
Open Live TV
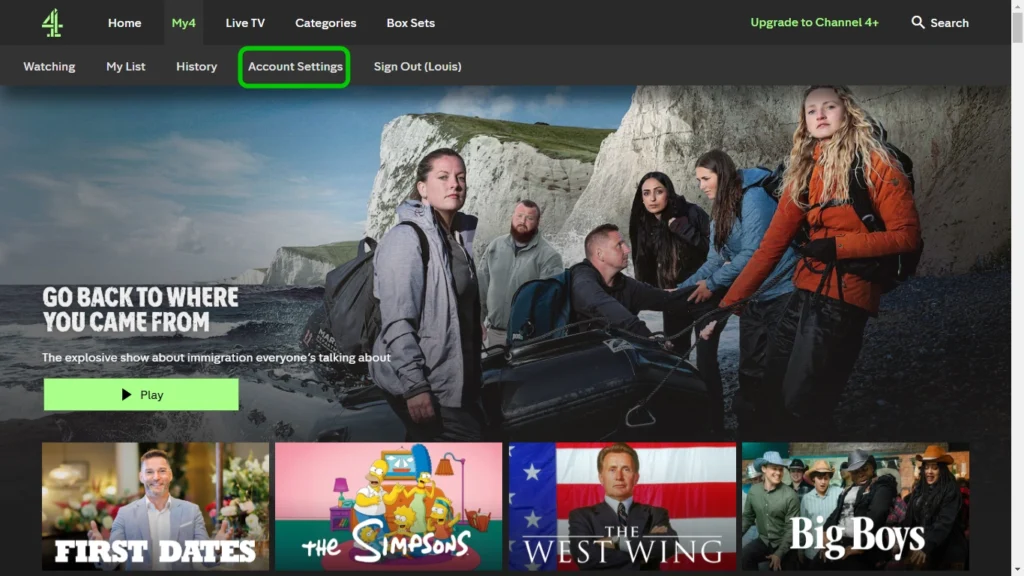tap(245, 23)
